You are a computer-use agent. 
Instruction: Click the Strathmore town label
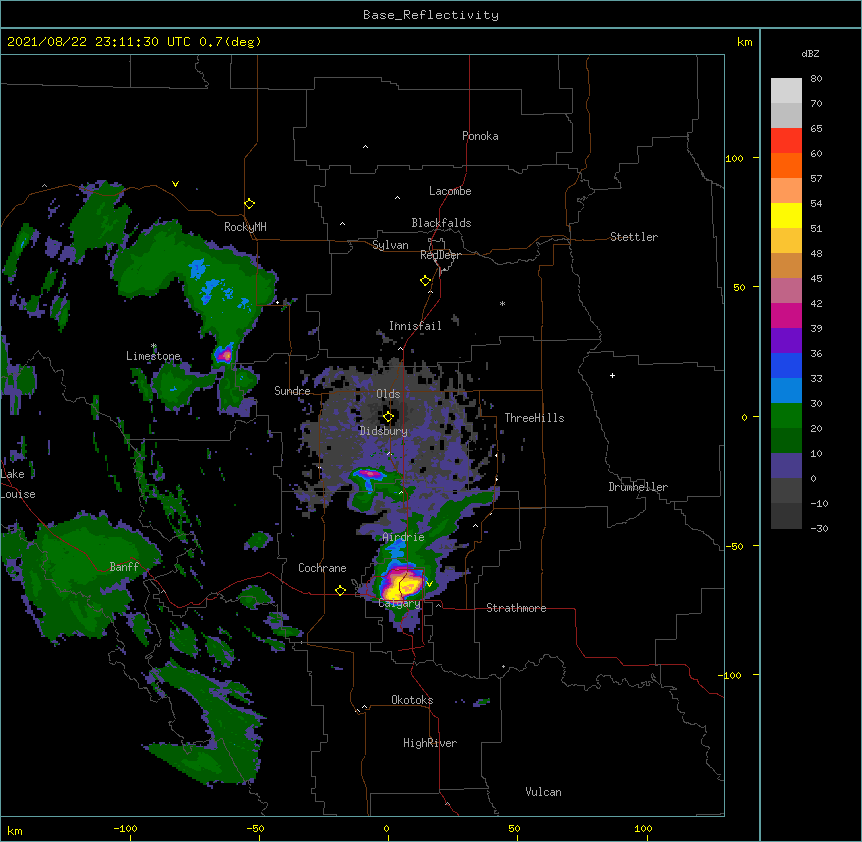tap(516, 608)
